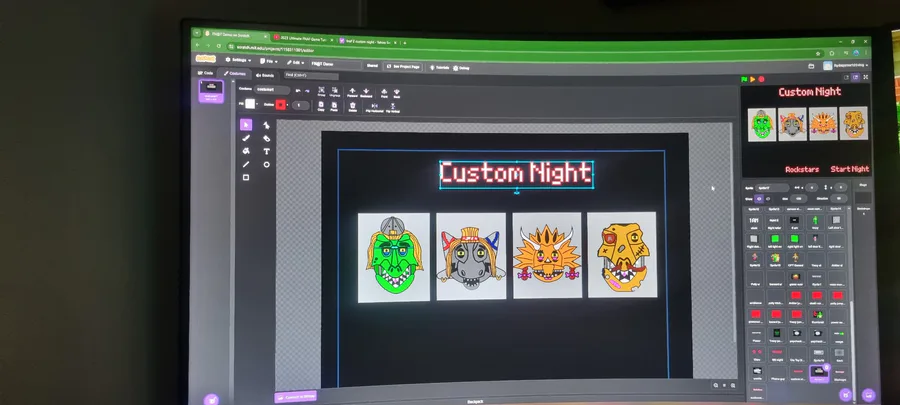Undo the last costume edit
The image size is (900, 405).
click(298, 91)
